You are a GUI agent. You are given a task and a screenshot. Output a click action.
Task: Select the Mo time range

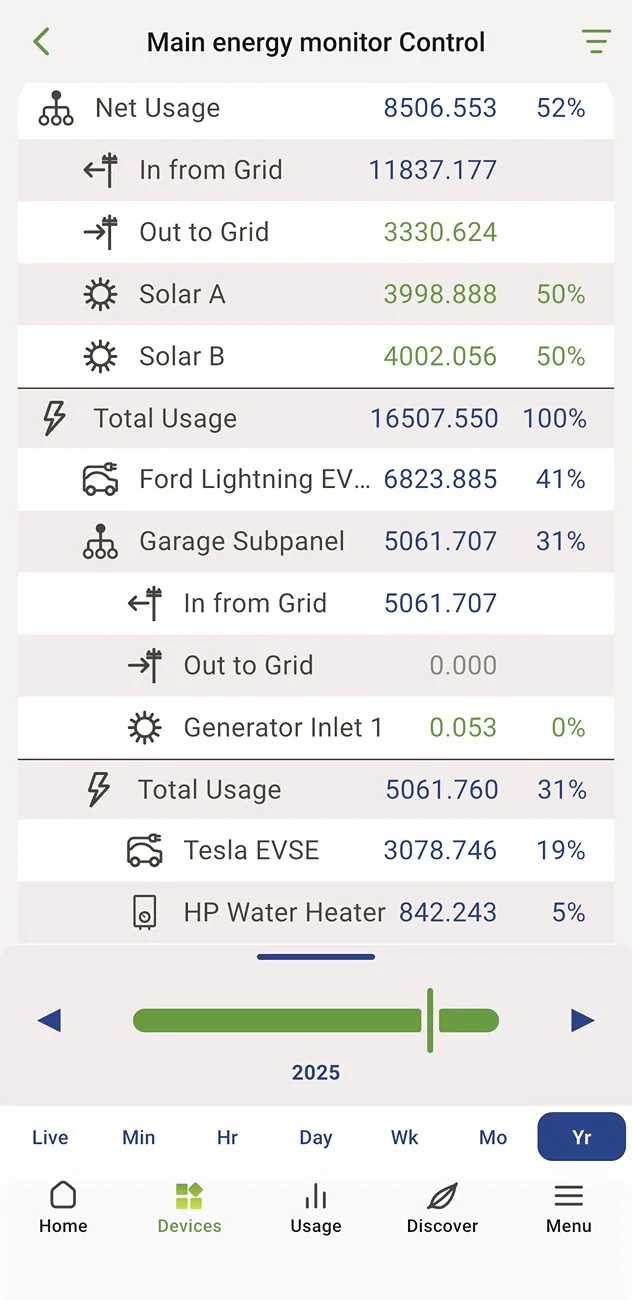pos(492,1137)
